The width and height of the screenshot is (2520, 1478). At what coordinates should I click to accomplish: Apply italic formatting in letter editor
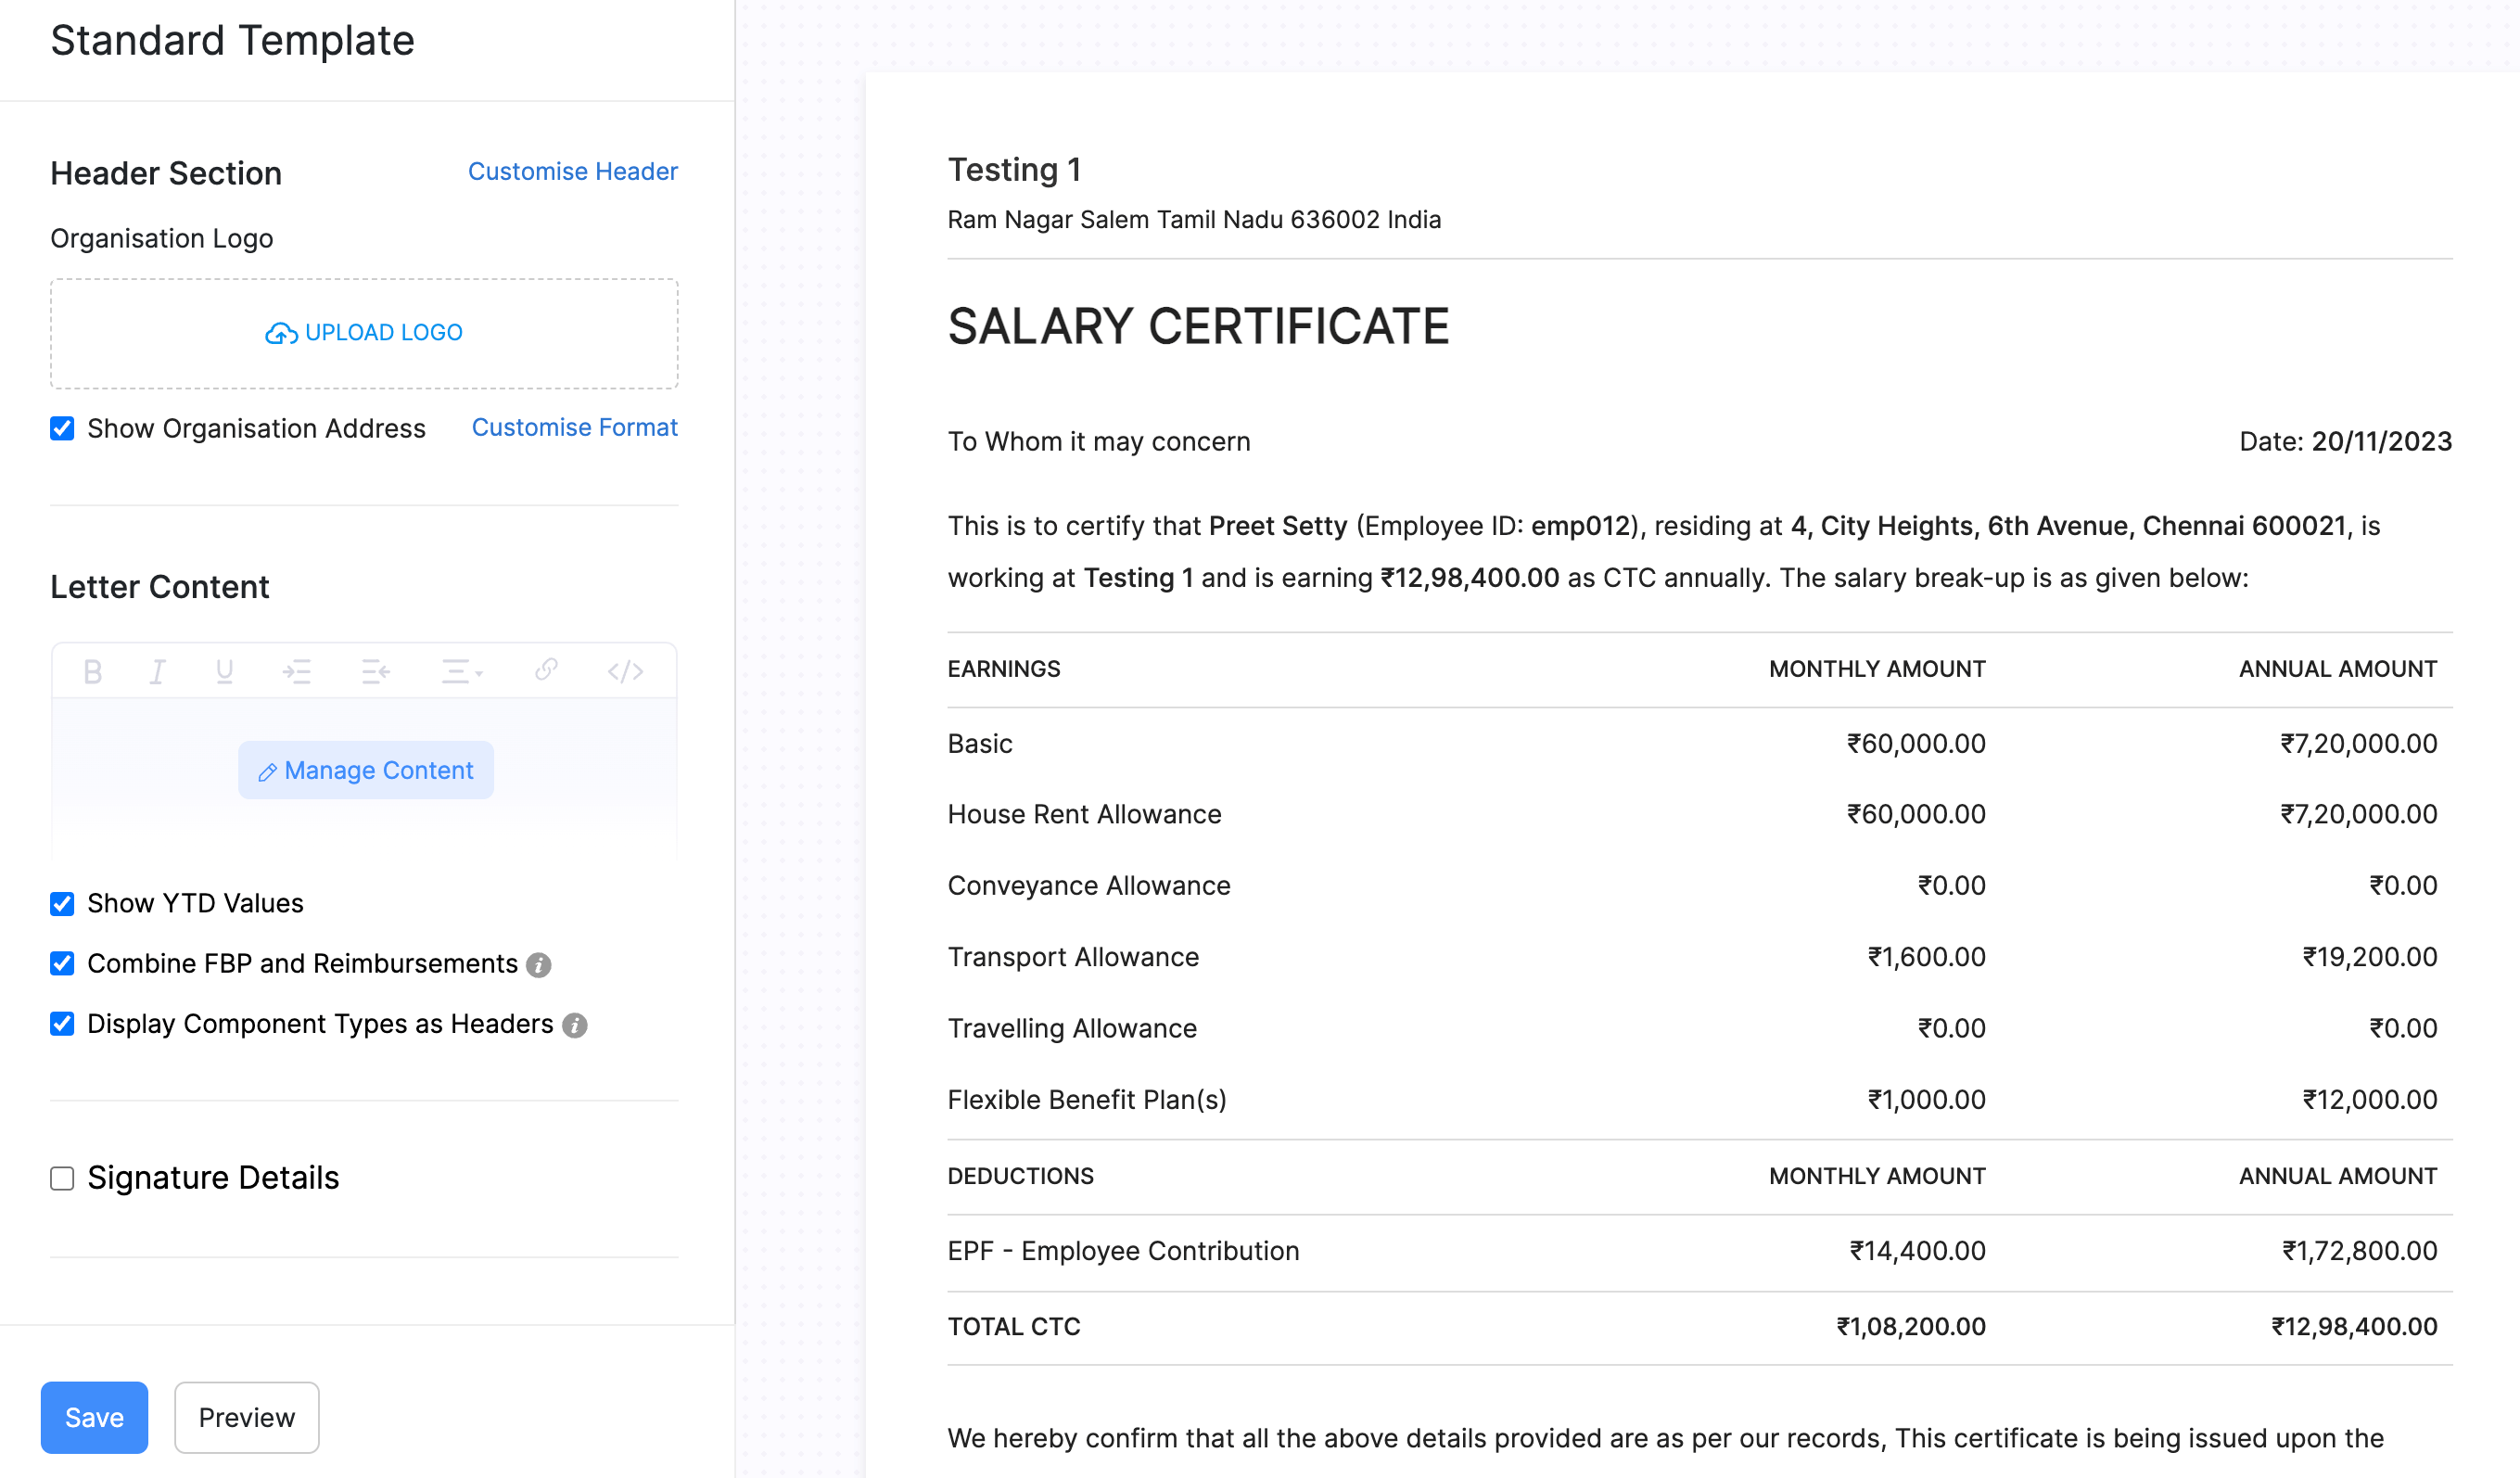pyautogui.click(x=157, y=671)
